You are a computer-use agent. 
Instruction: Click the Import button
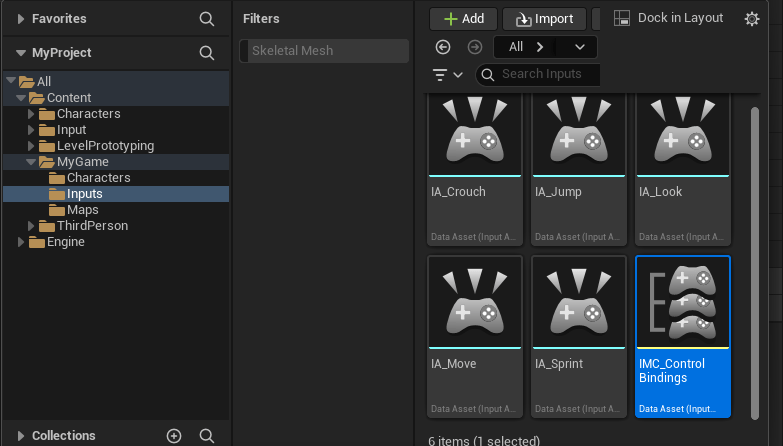point(544,19)
